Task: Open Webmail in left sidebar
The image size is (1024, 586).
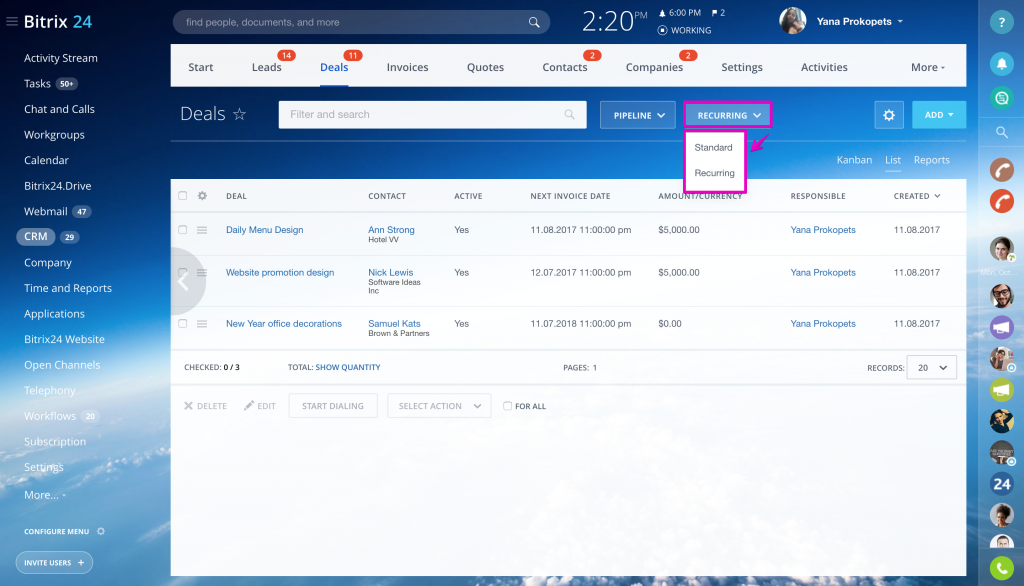Action: 46,212
